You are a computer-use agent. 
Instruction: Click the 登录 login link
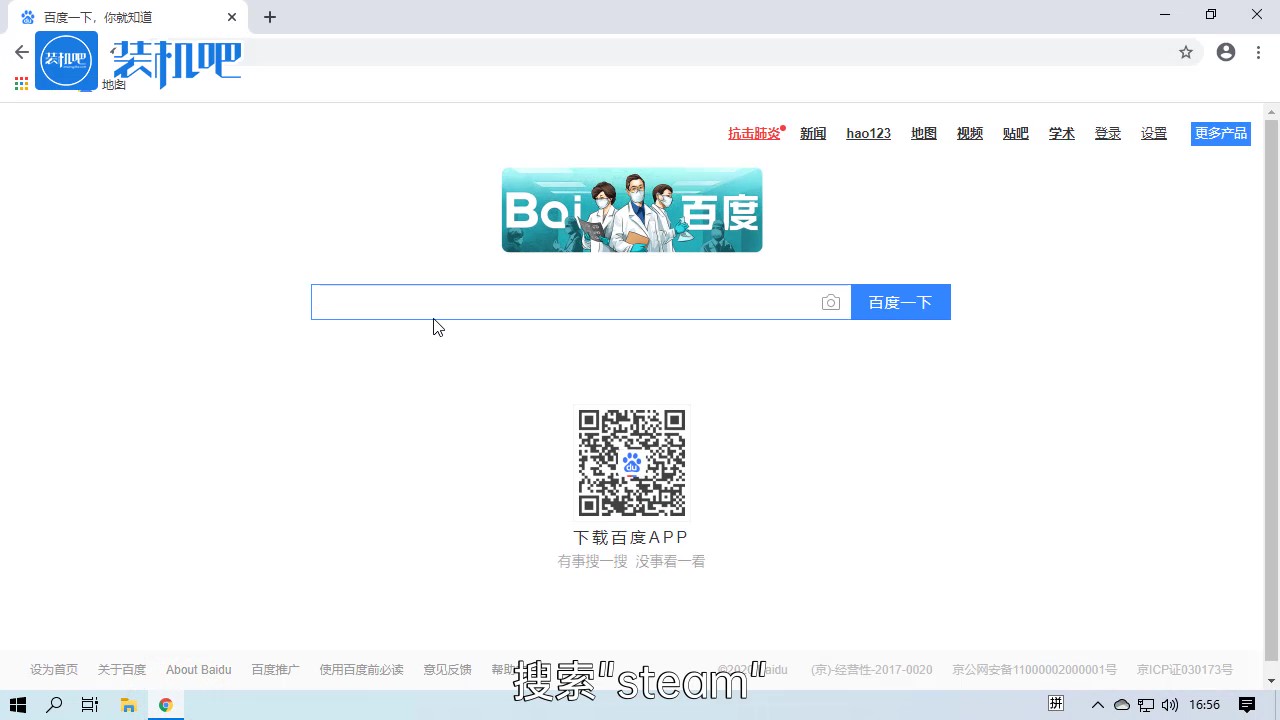1108,134
